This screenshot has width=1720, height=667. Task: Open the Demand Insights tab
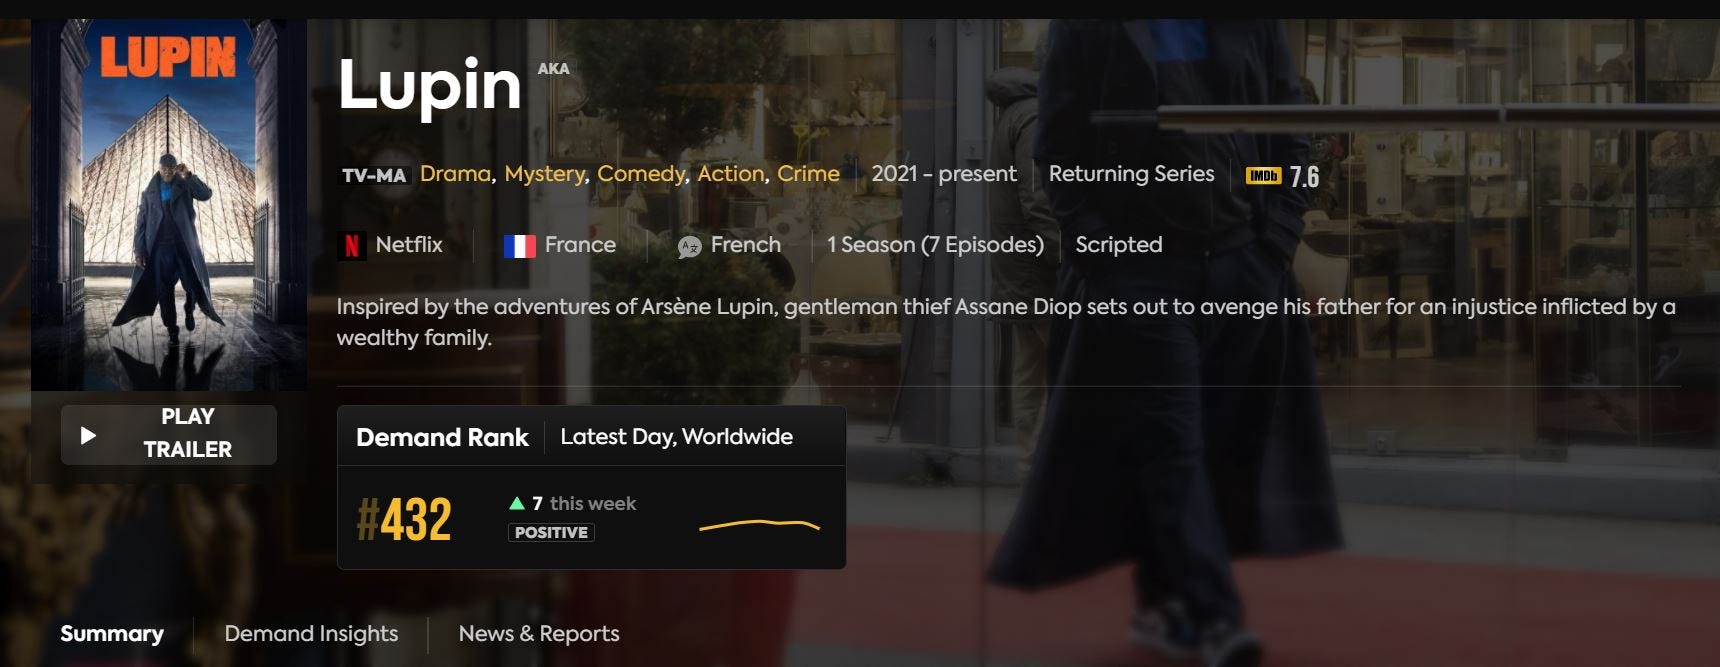point(311,634)
